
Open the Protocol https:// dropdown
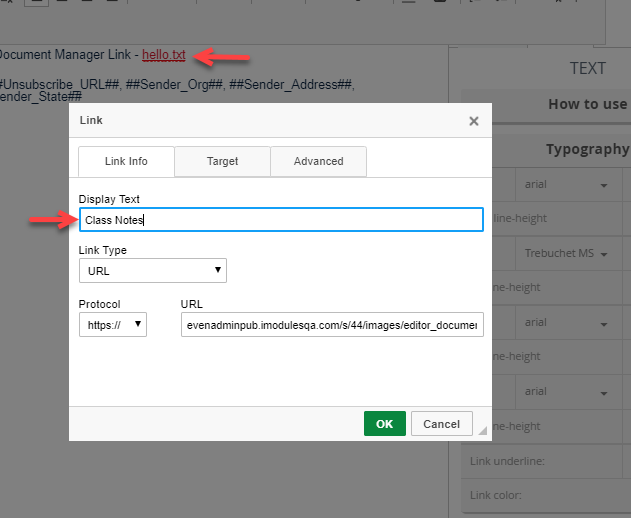[x=113, y=325]
